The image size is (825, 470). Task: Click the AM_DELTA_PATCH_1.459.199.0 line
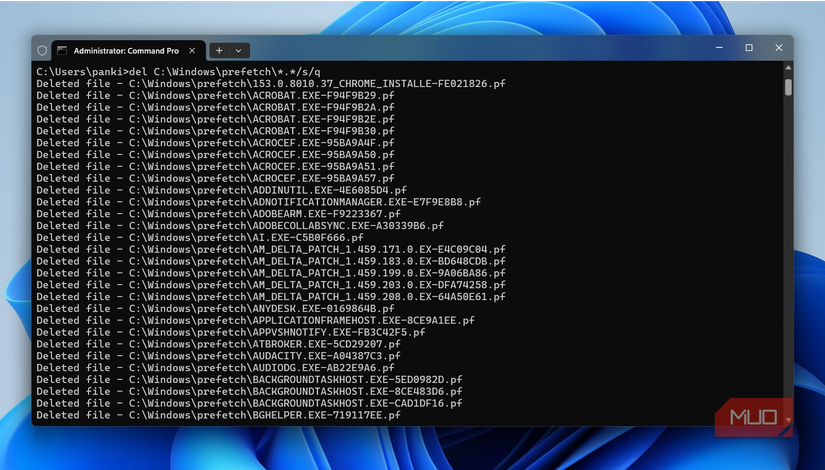point(271,273)
